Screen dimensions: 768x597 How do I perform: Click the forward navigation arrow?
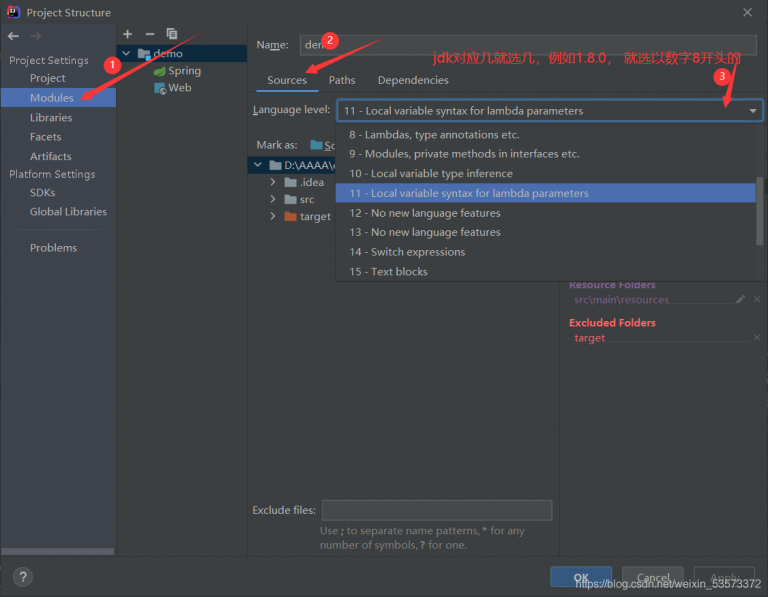pyautogui.click(x=36, y=35)
